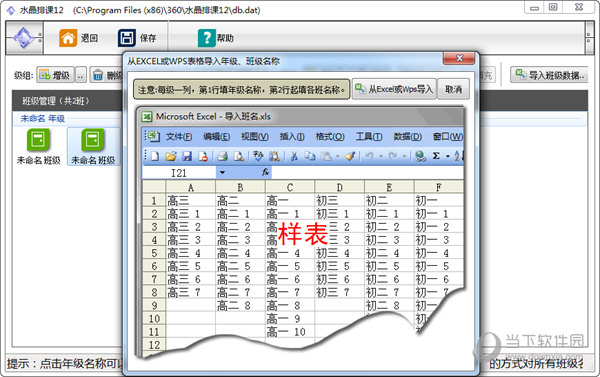This screenshot has width=600, height=377.
Task: Open the 文件(F) menu in Excel sample
Action: (x=179, y=137)
